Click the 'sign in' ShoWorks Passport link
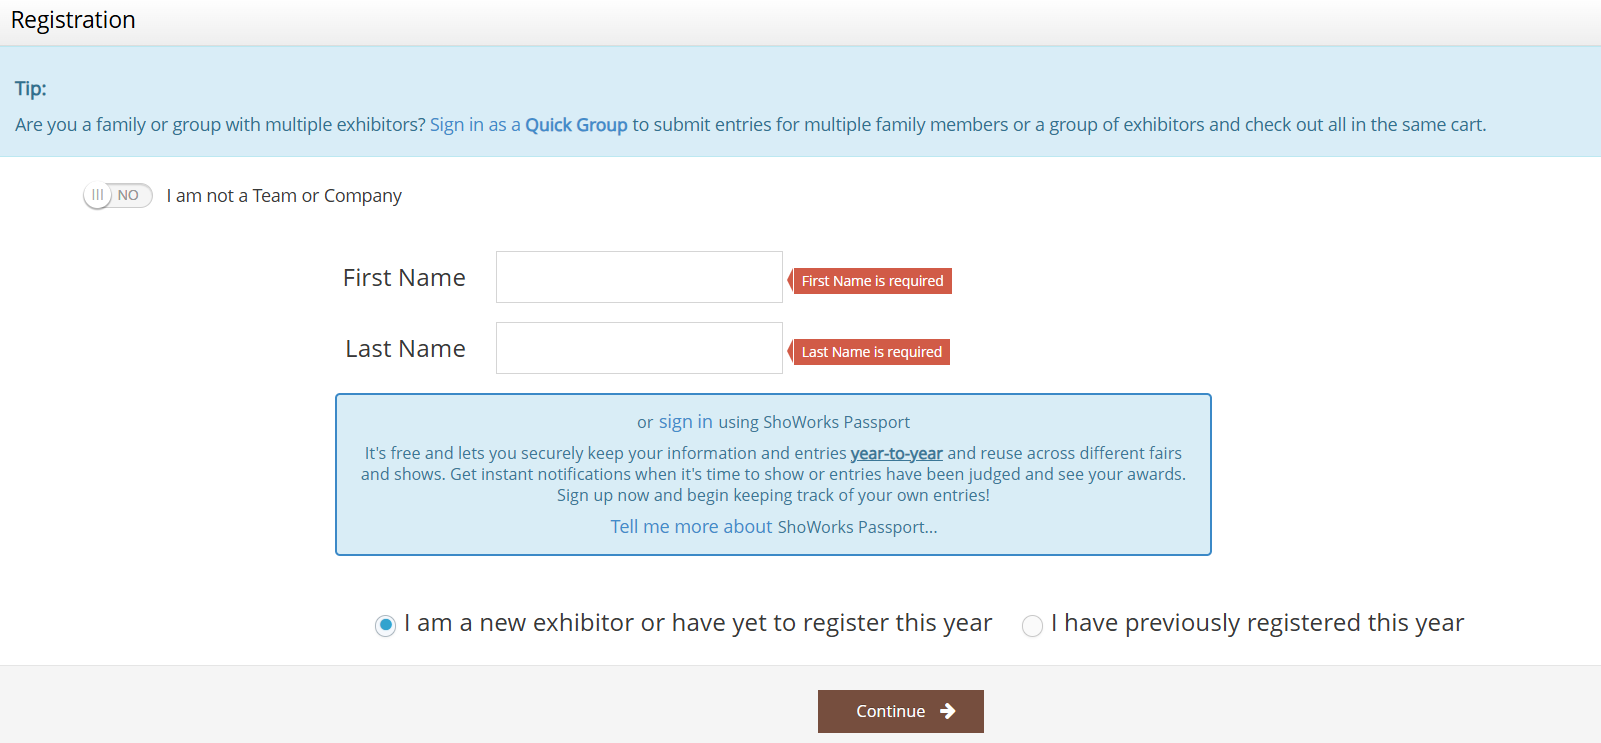The height and width of the screenshot is (743, 1601). pyautogui.click(x=685, y=422)
